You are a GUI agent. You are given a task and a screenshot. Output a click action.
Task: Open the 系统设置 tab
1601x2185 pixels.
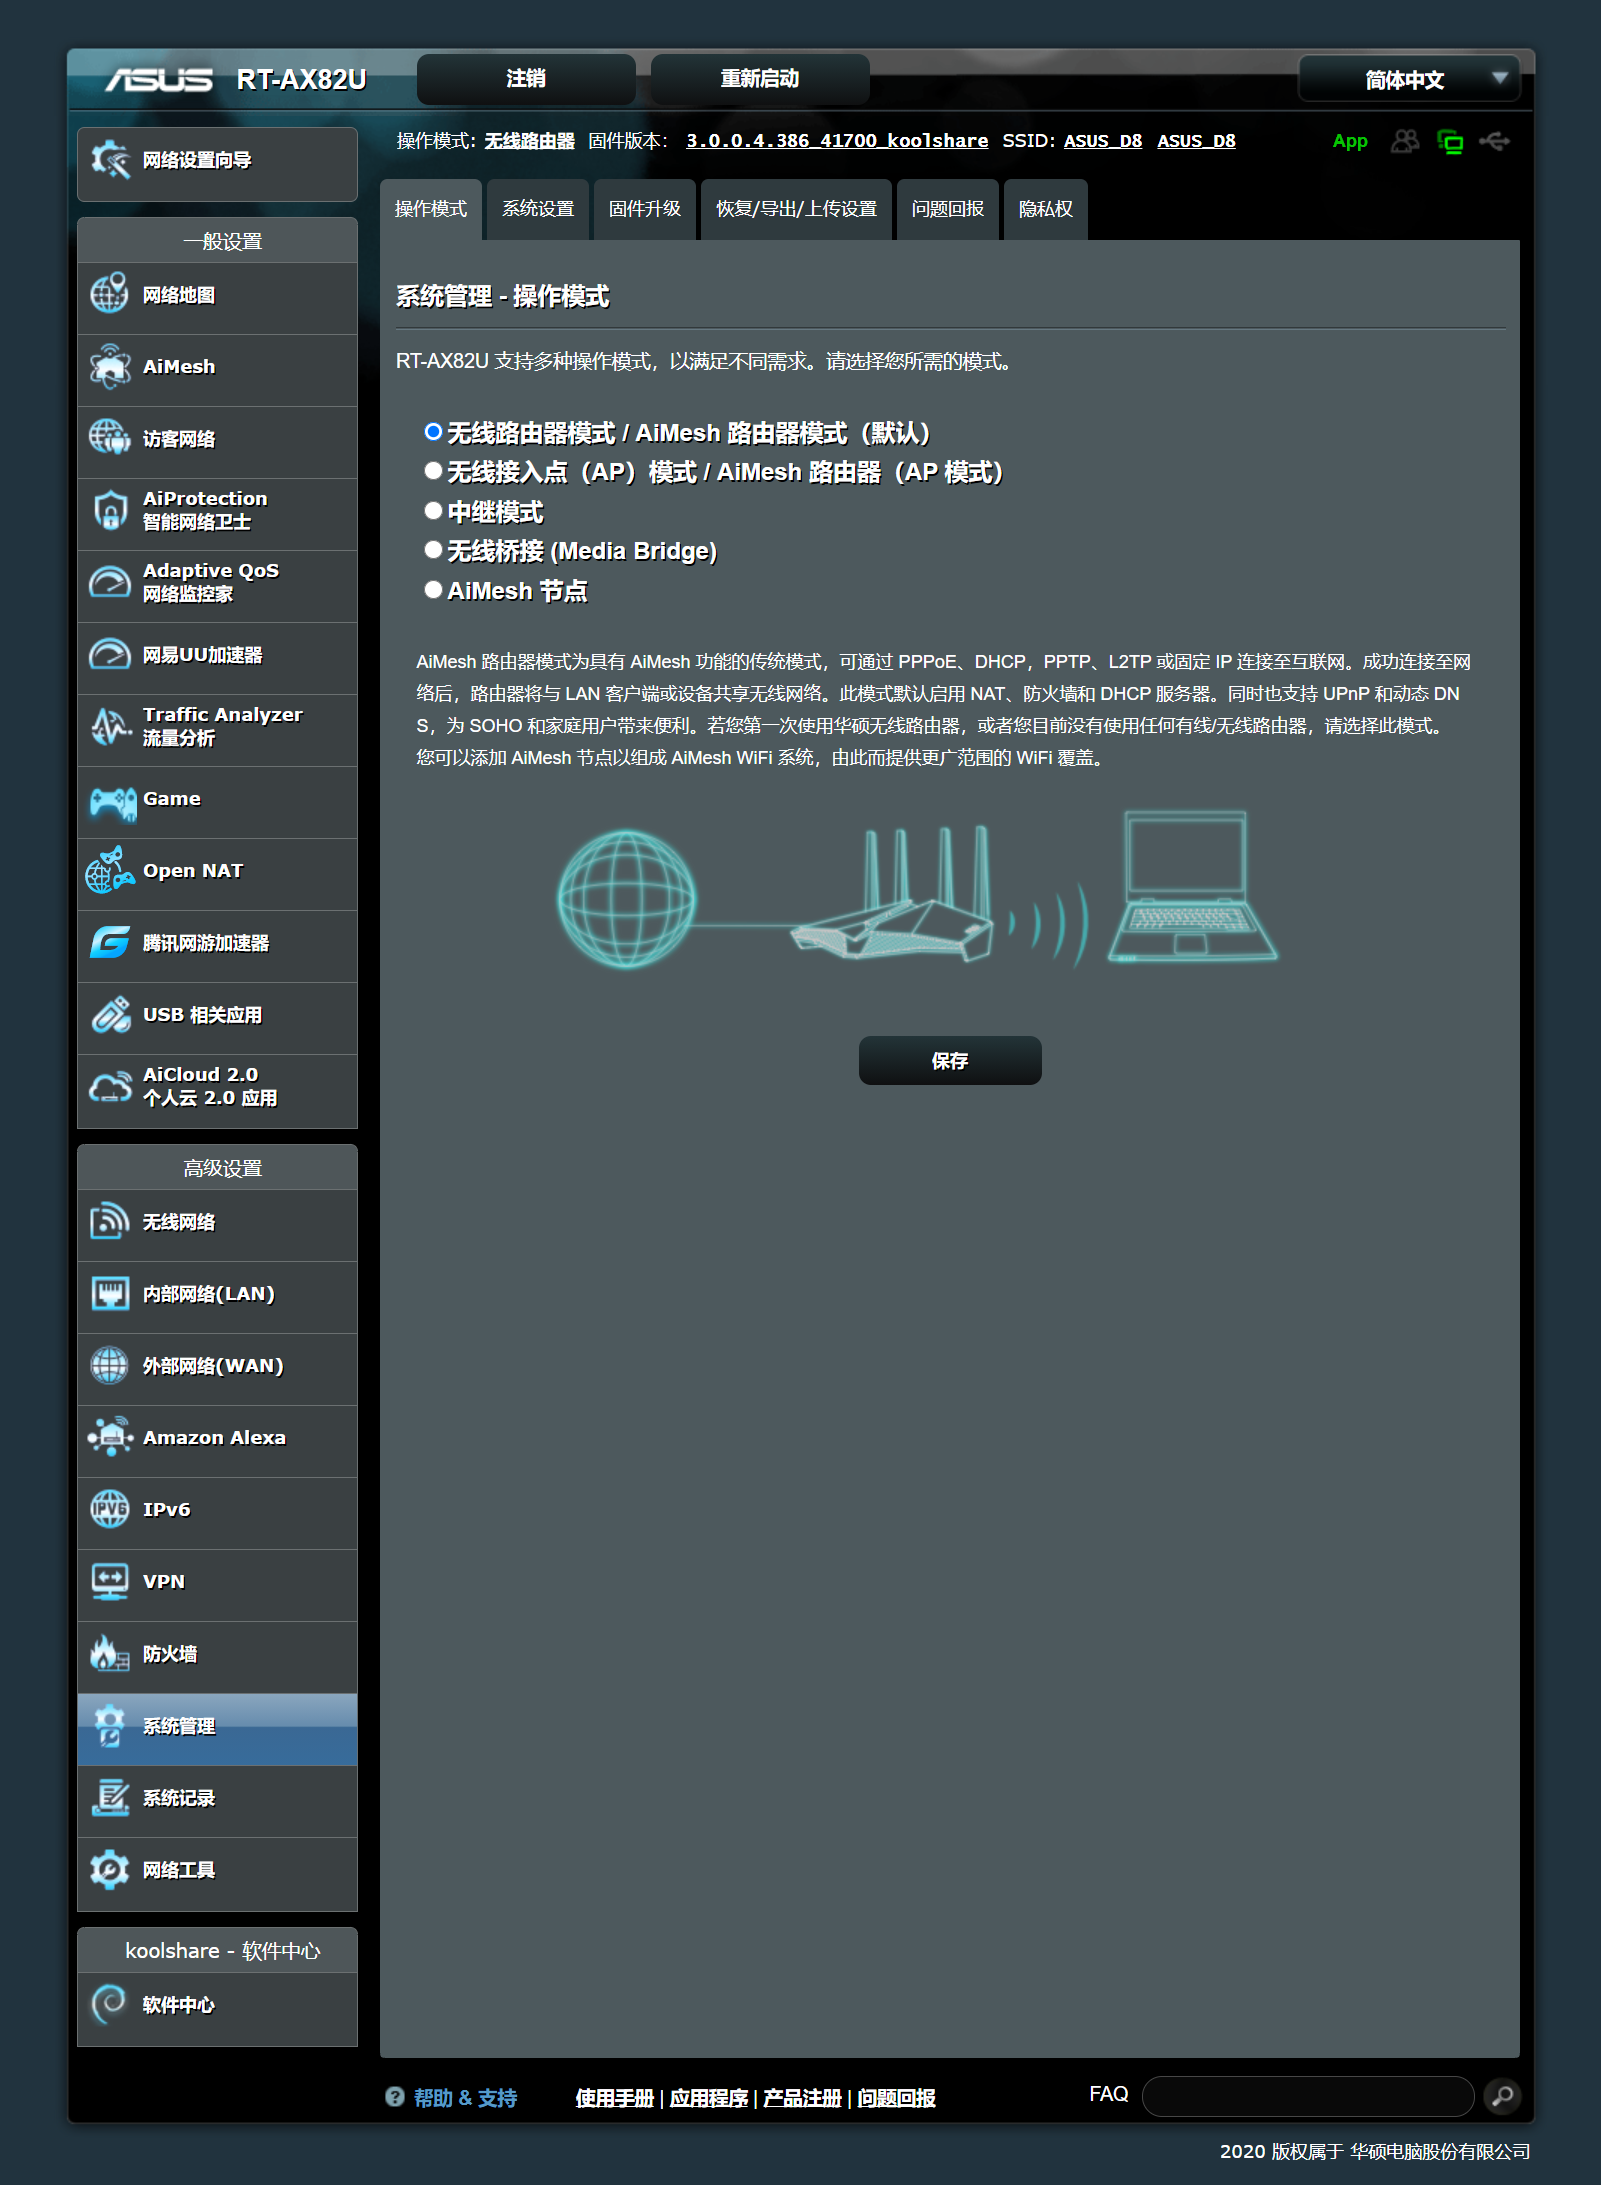coord(538,209)
